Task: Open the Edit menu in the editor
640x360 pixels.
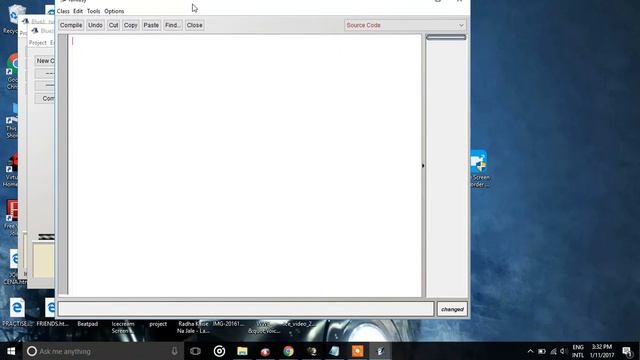Action: coord(78,11)
